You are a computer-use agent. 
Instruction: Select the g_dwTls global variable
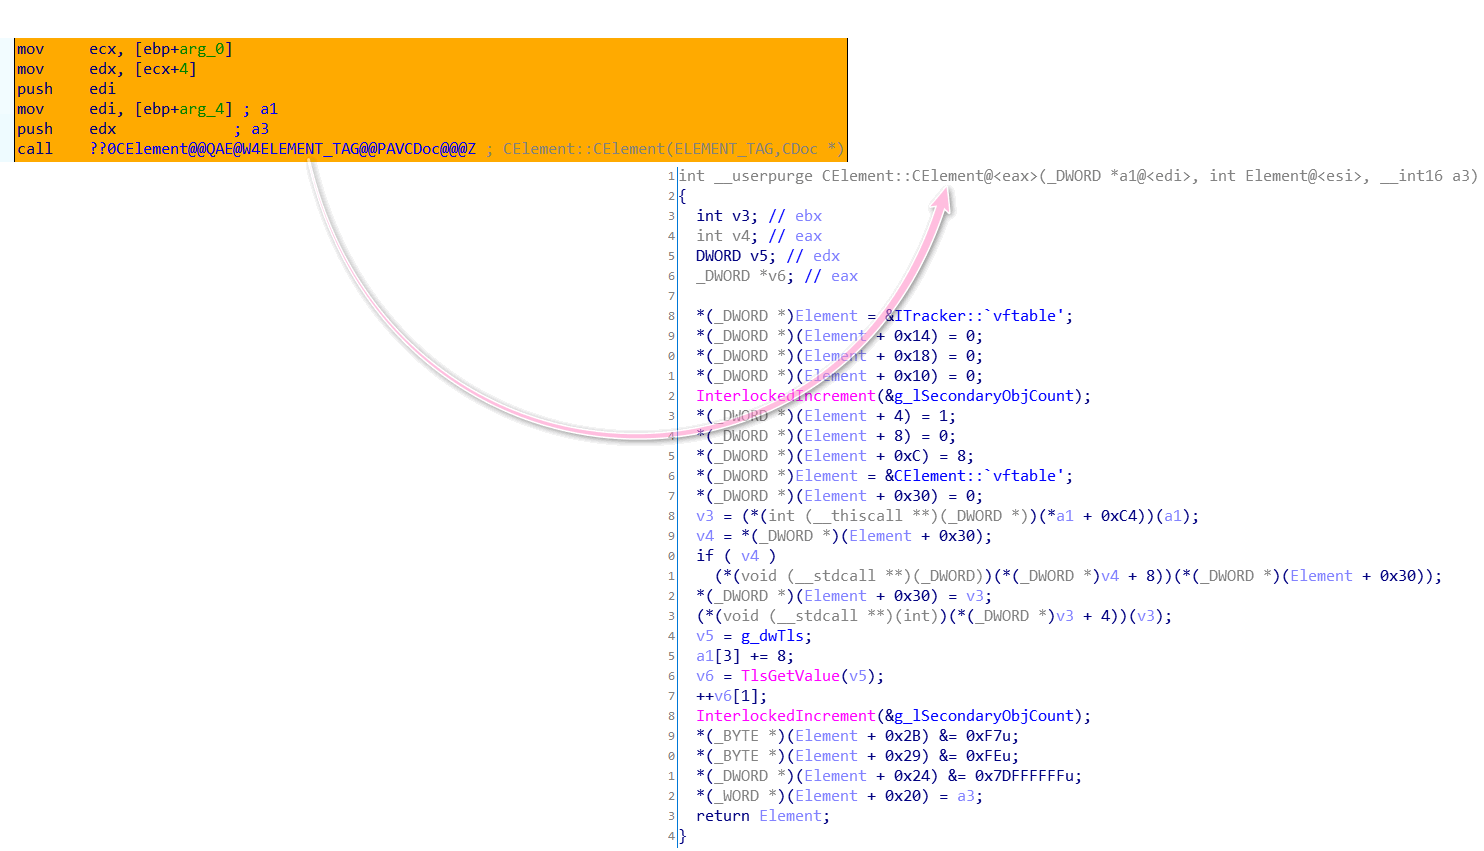tap(775, 636)
